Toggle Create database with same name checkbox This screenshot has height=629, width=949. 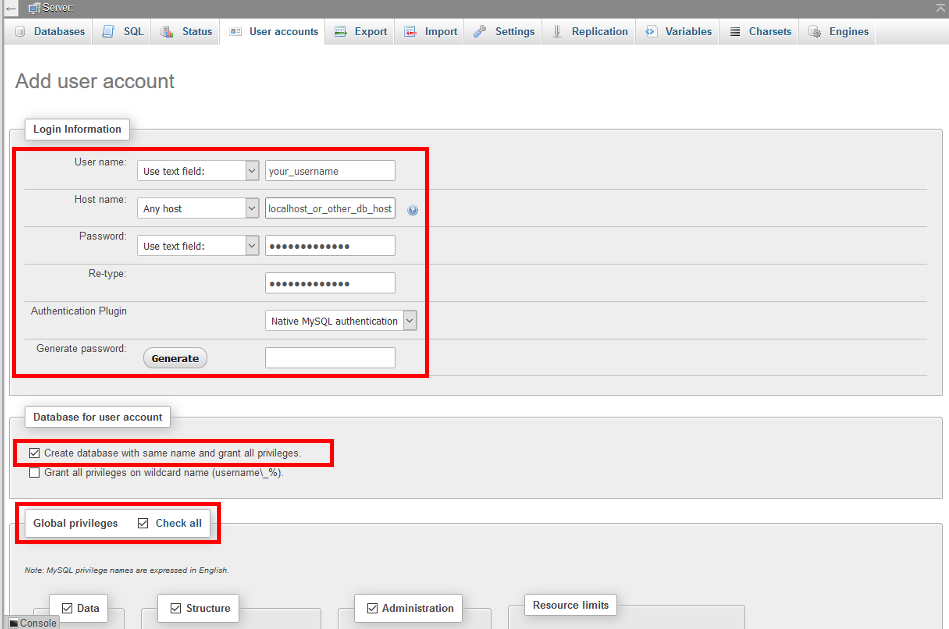(35, 454)
